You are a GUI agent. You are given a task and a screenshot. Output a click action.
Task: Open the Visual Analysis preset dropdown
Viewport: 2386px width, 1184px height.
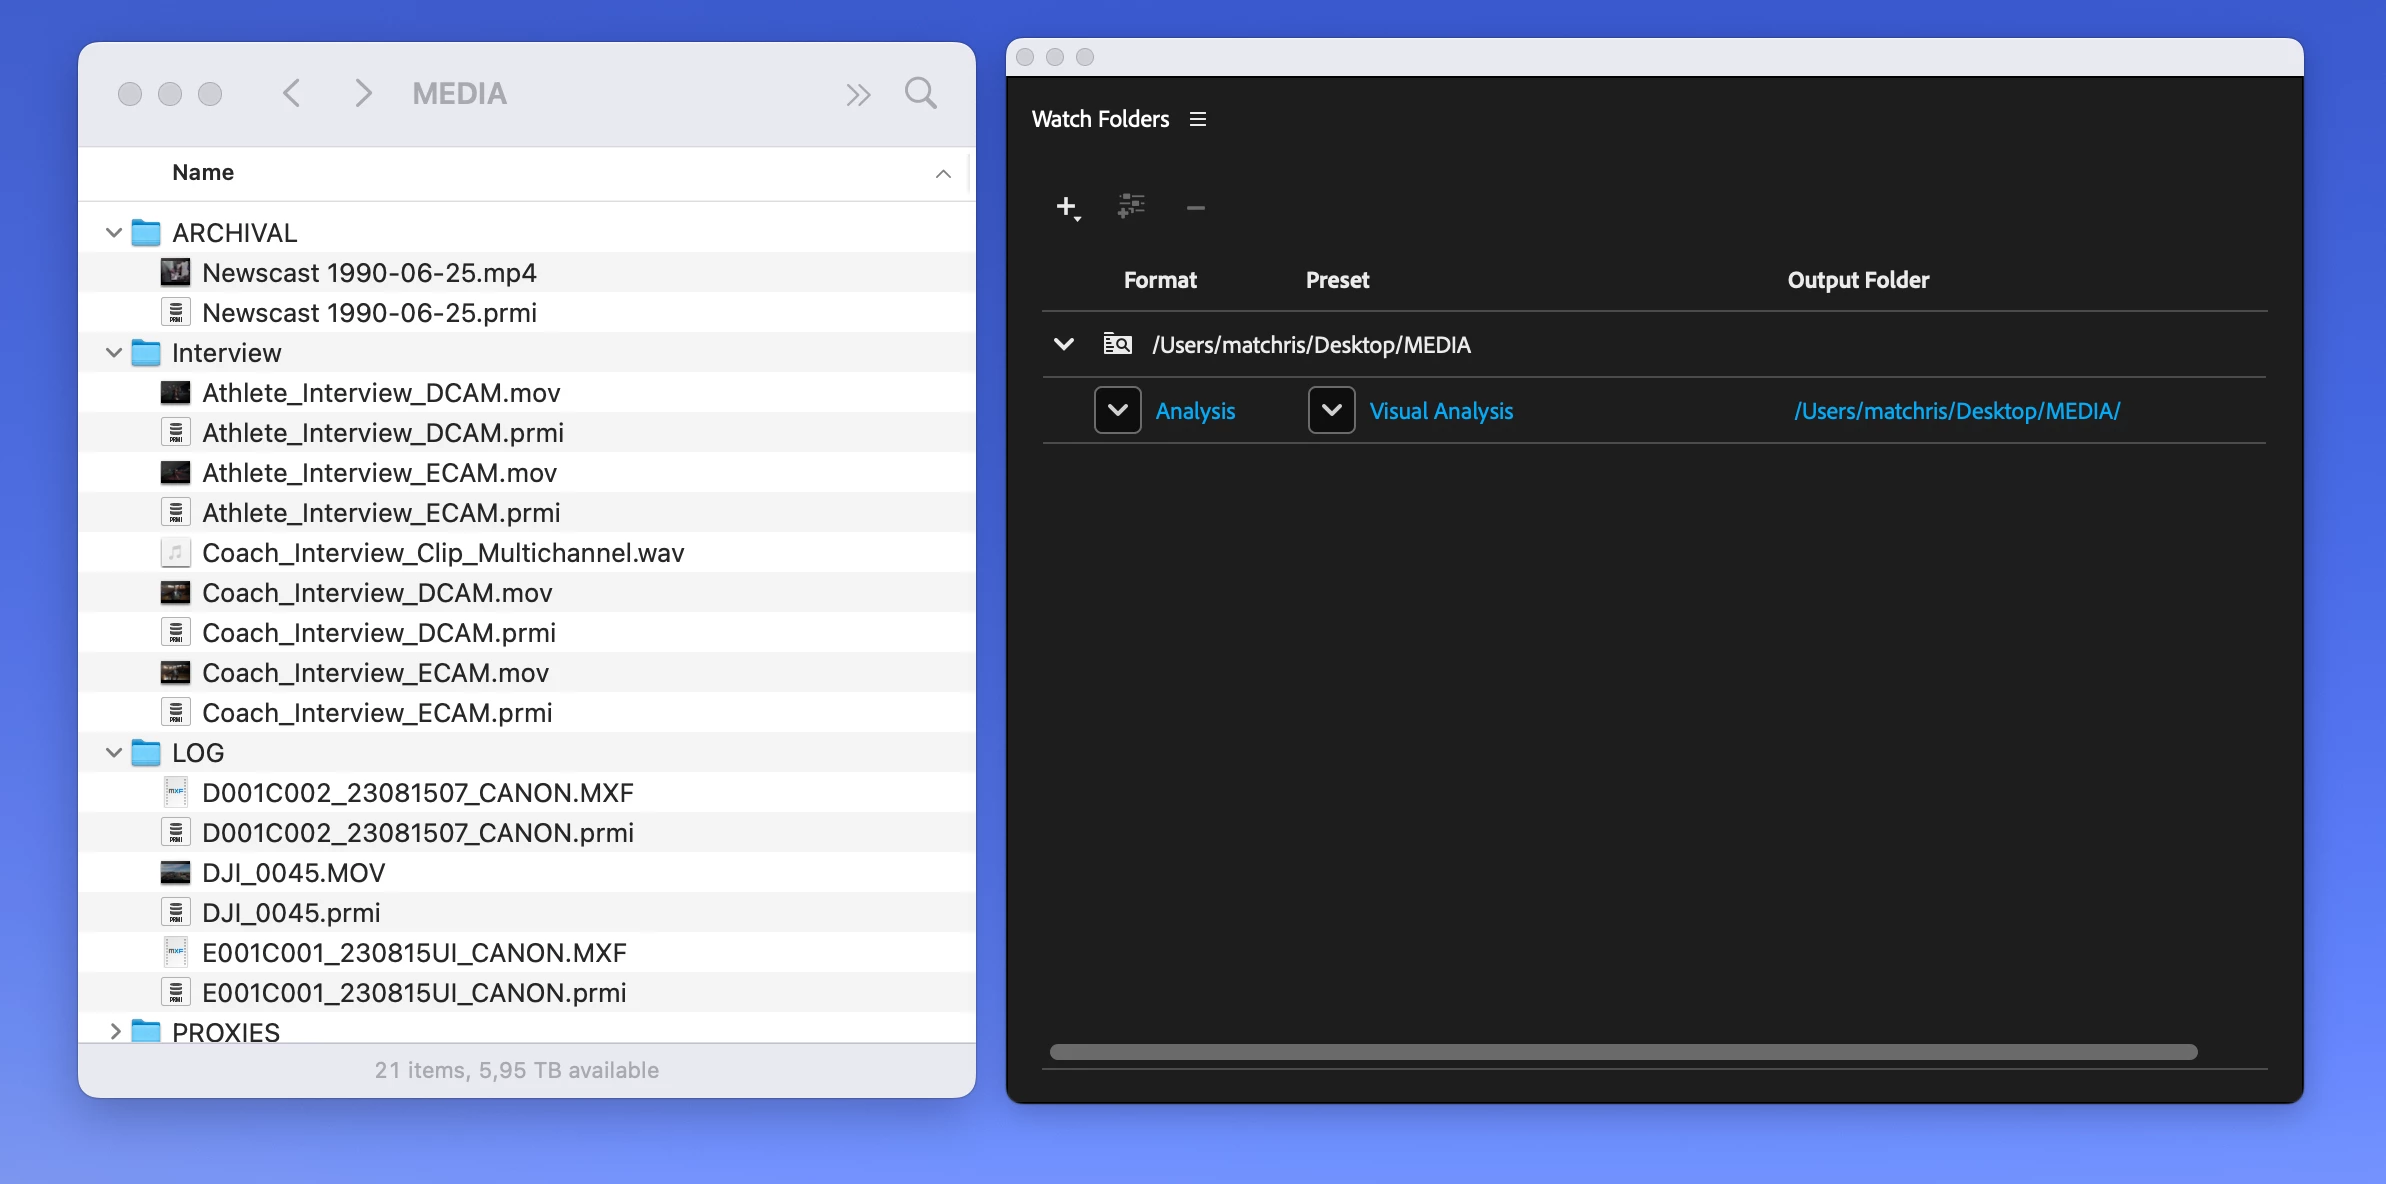coord(1331,410)
